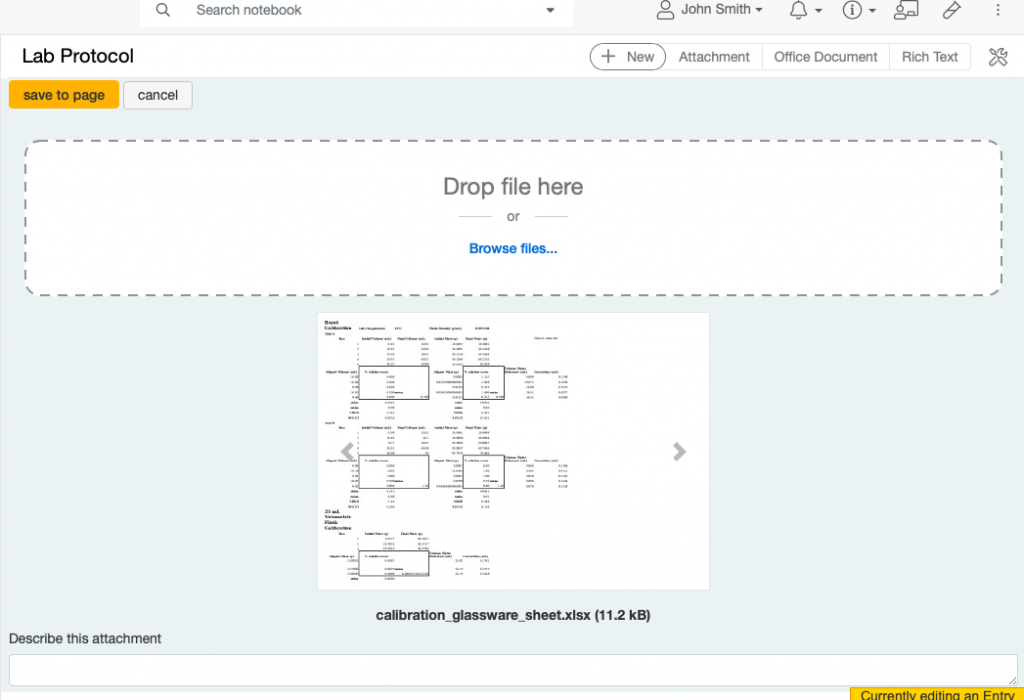Screen dimensions: 1024x700
Task: Click the save to page button
Action: pyautogui.click(x=64, y=95)
